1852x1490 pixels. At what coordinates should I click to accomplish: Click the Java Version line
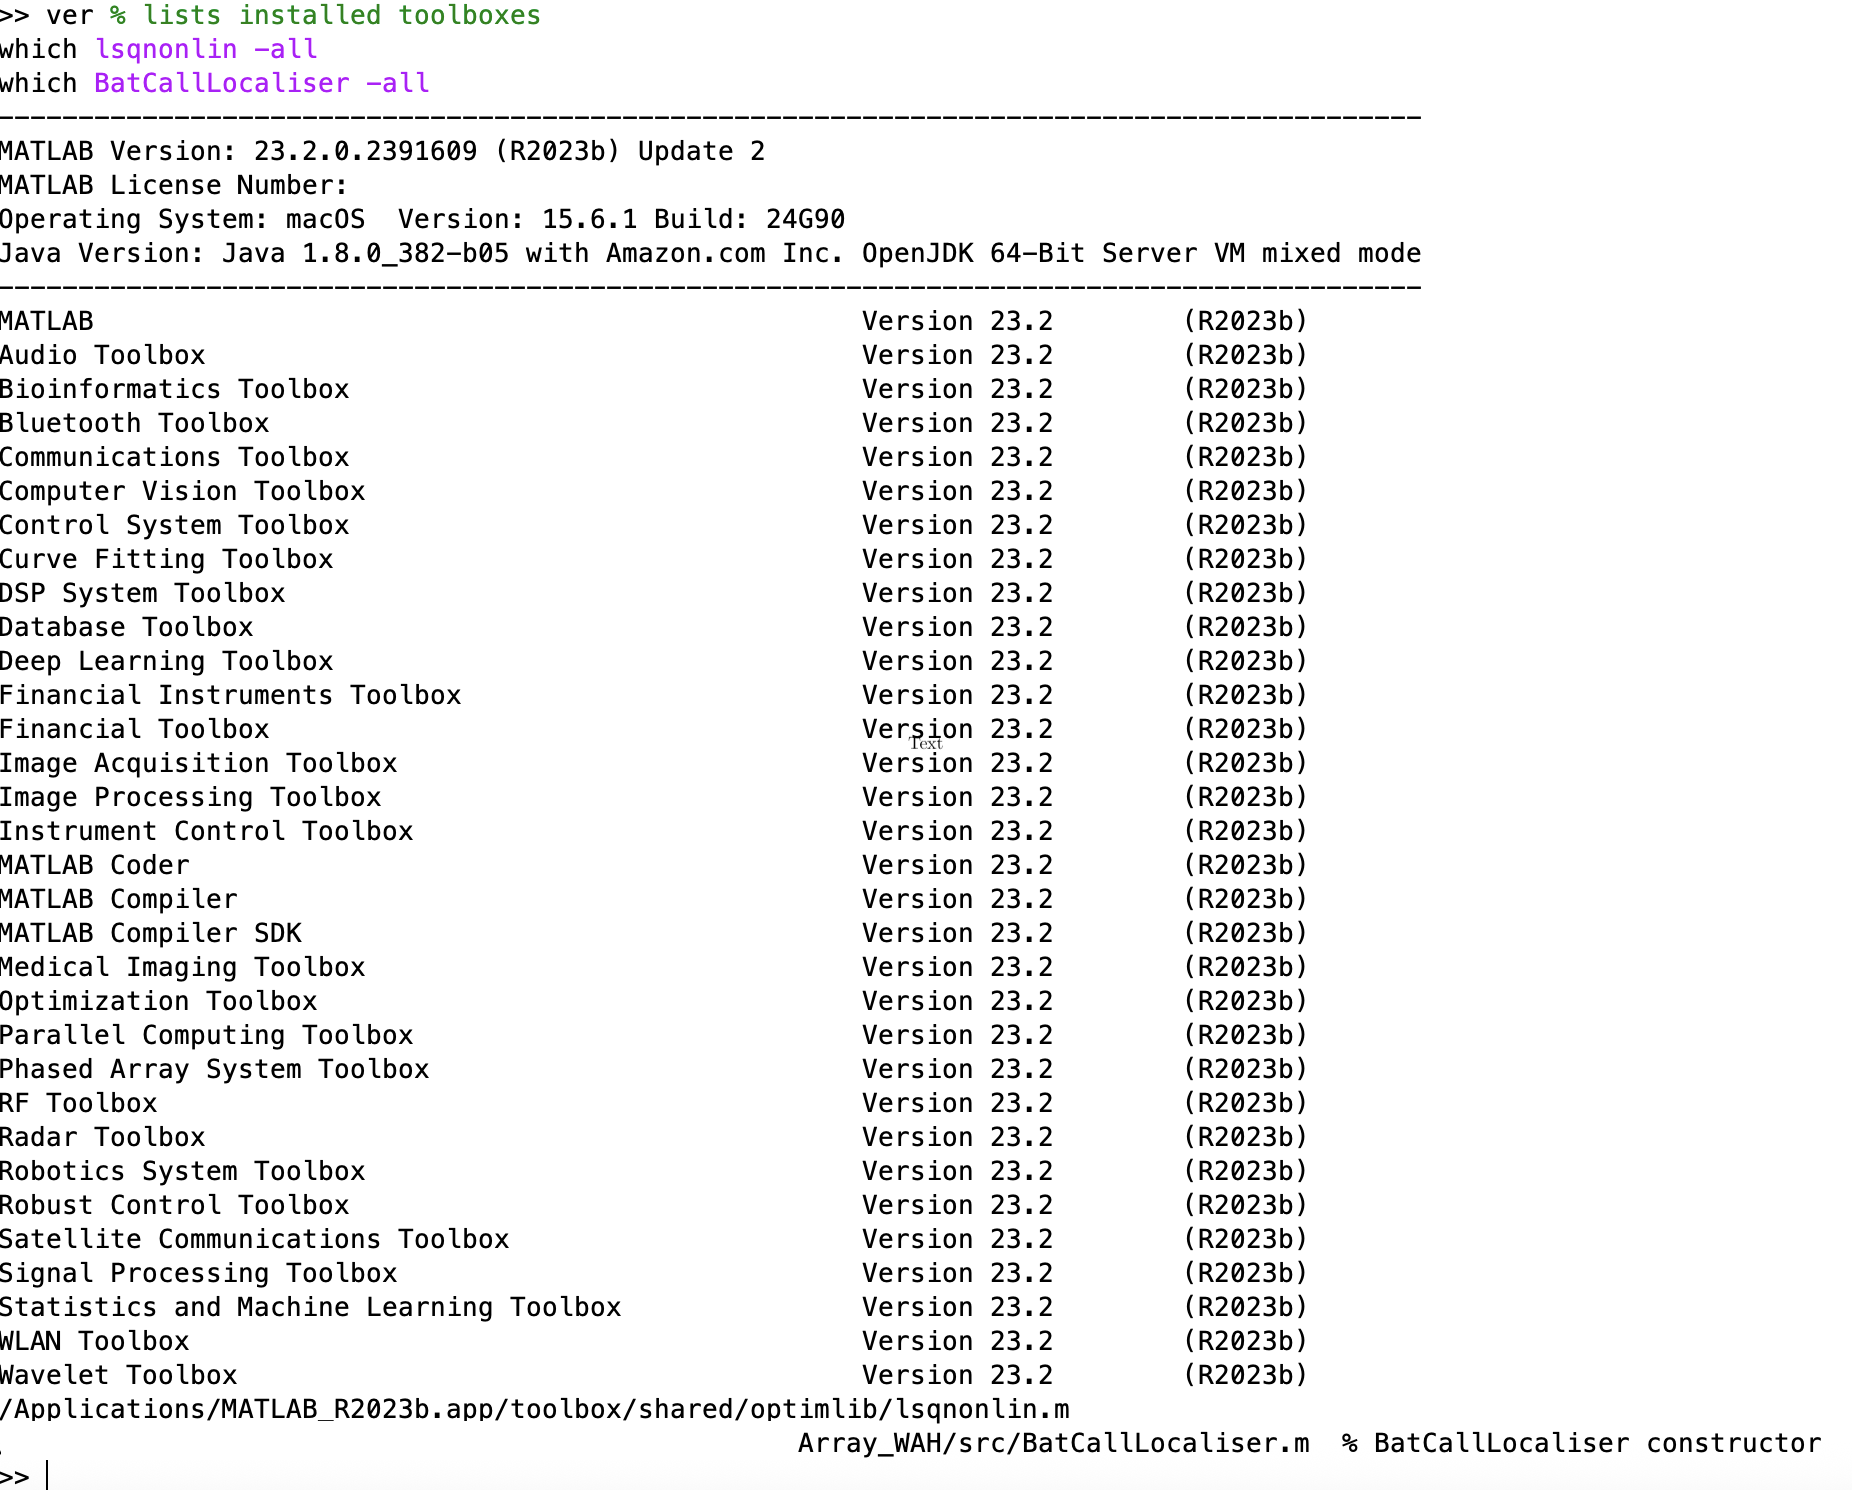[400, 253]
